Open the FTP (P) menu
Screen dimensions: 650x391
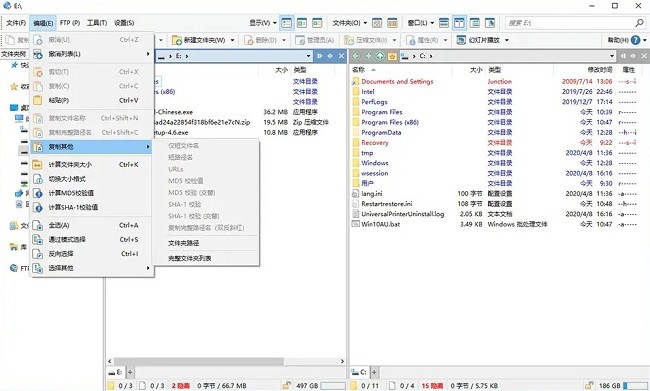(x=70, y=23)
